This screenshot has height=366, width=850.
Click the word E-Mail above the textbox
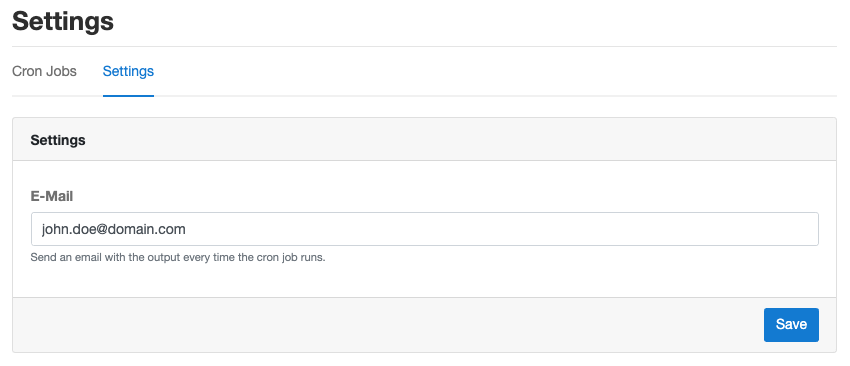click(52, 196)
